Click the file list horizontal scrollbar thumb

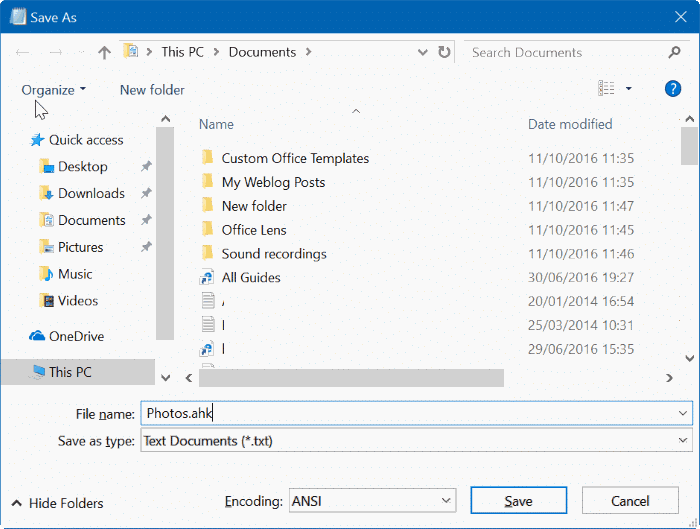(351, 378)
